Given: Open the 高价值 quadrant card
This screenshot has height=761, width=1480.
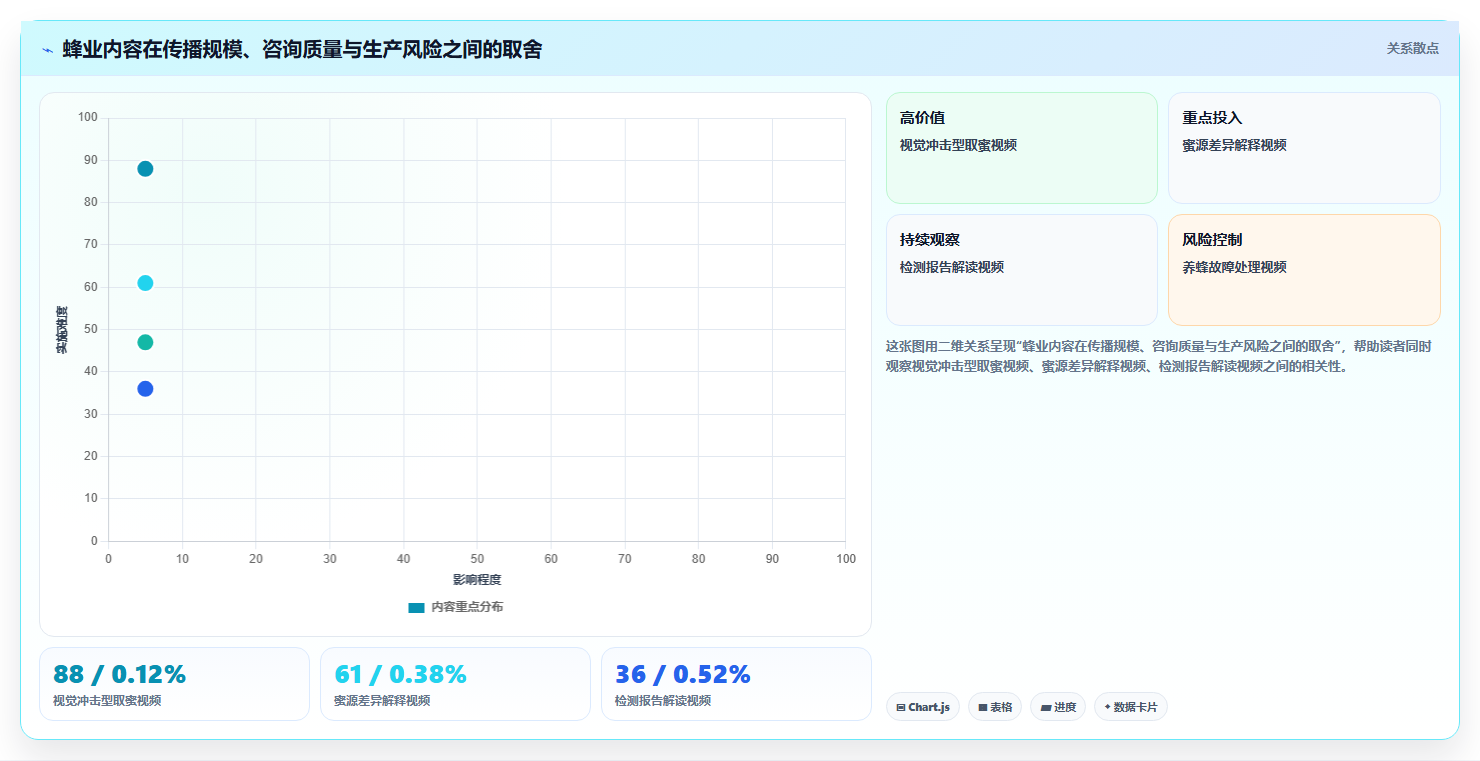Looking at the screenshot, I should (1021, 148).
